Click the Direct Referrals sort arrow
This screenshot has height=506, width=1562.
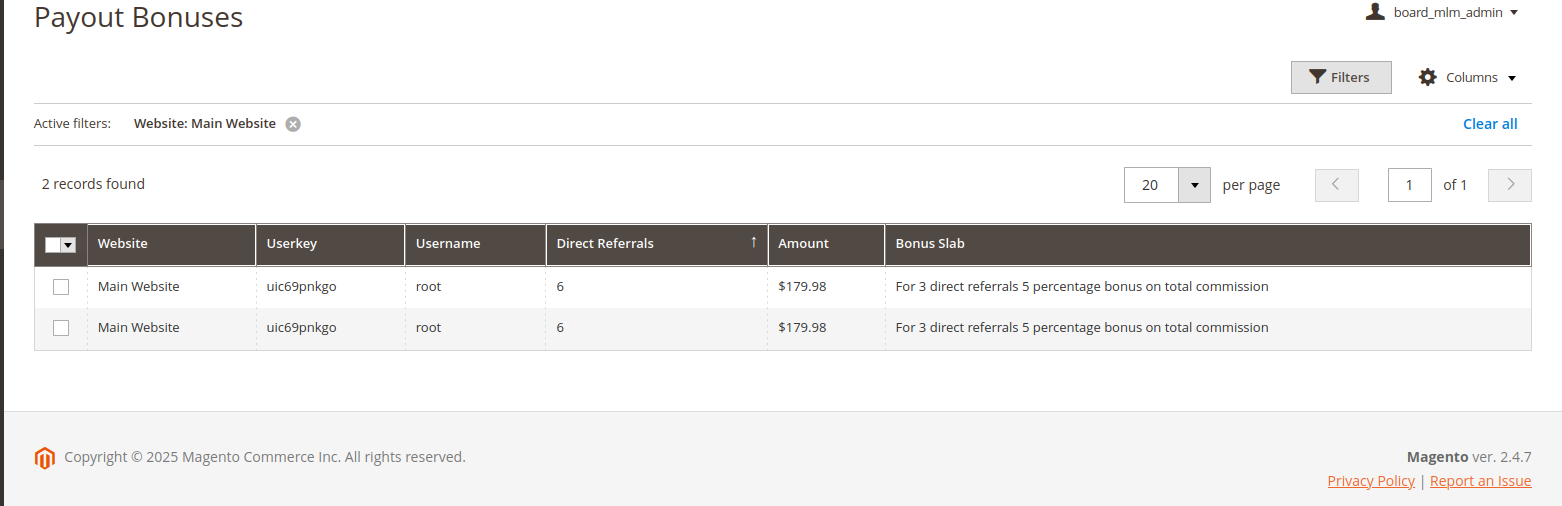coord(753,243)
